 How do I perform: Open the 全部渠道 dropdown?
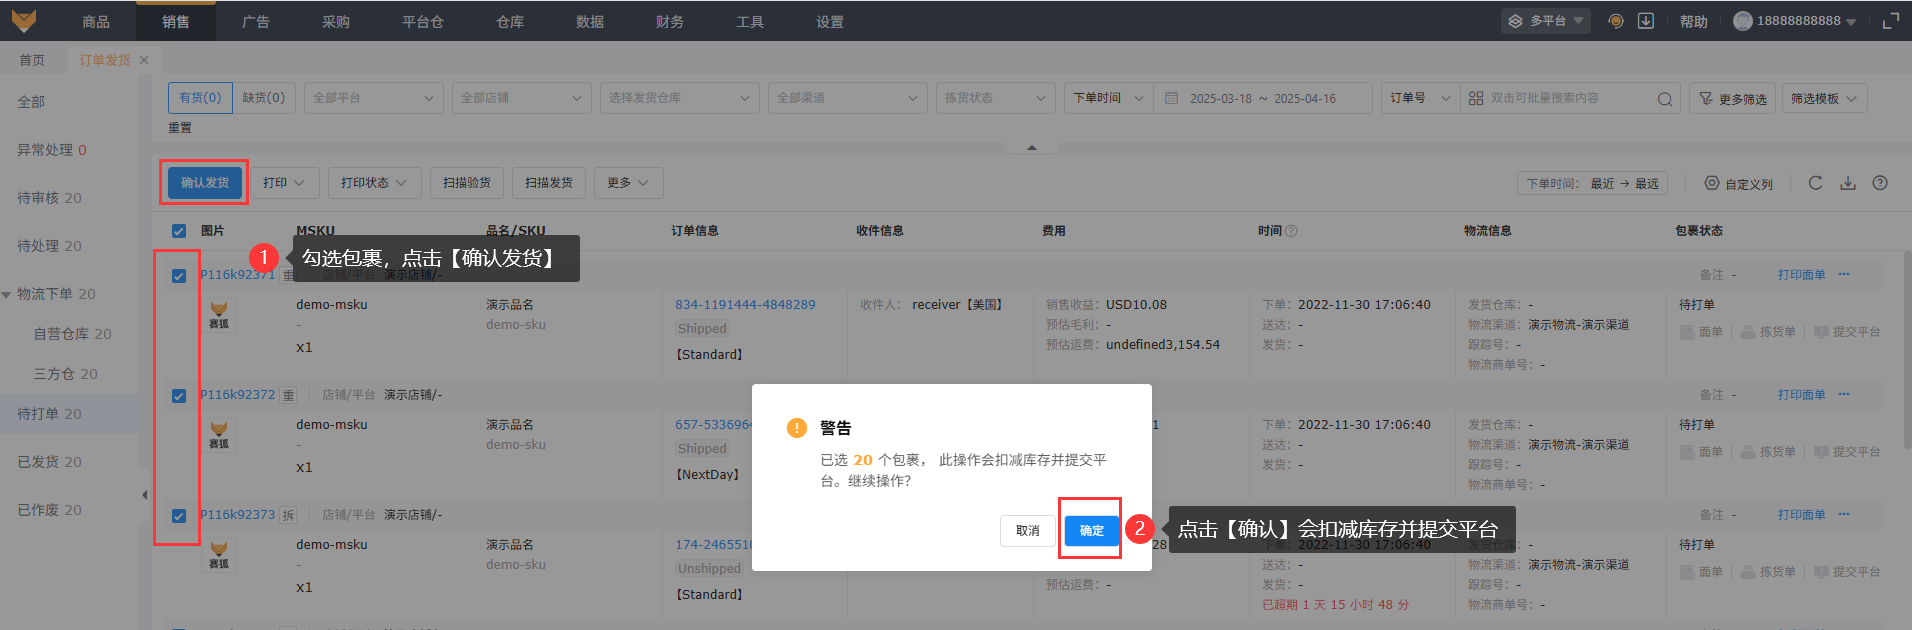(848, 98)
